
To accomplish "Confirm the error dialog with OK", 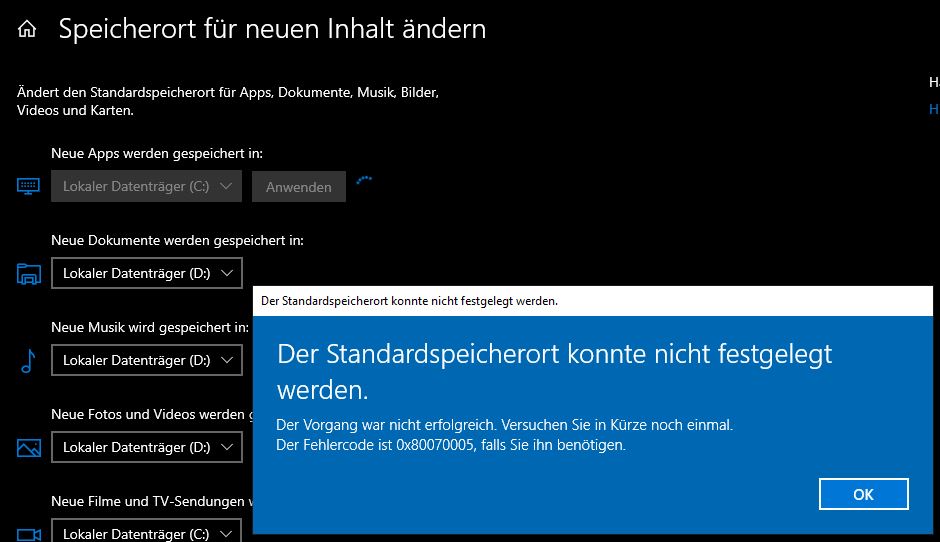I will tap(863, 494).
